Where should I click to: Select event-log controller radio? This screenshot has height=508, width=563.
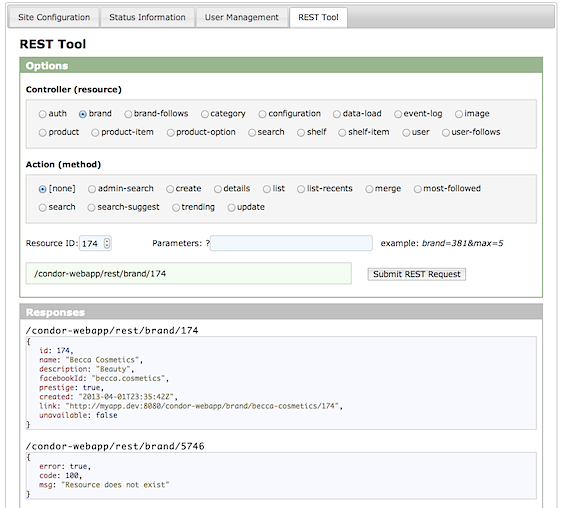[398, 114]
